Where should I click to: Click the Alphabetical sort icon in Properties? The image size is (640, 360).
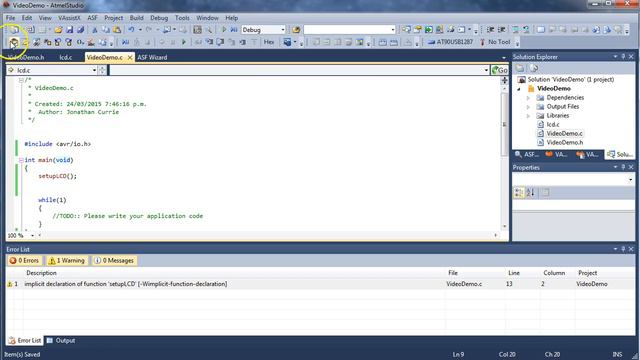(x=530, y=192)
